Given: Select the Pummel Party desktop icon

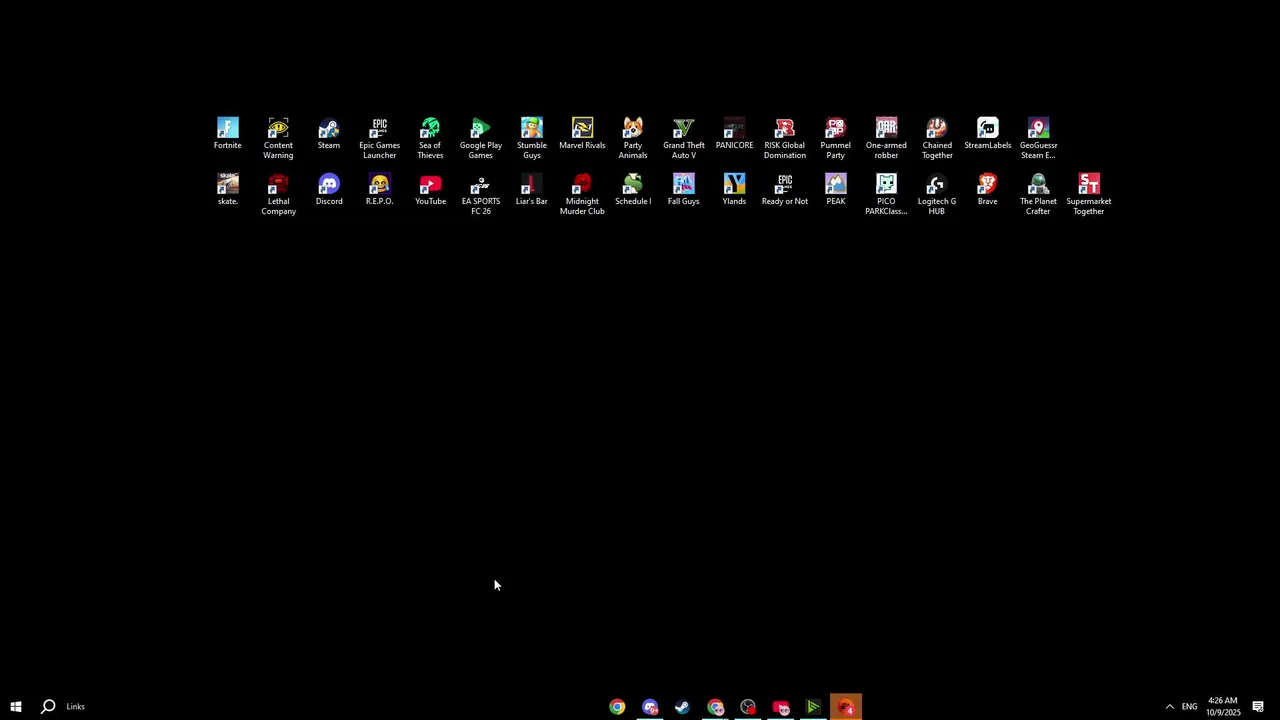Looking at the screenshot, I should [x=835, y=138].
